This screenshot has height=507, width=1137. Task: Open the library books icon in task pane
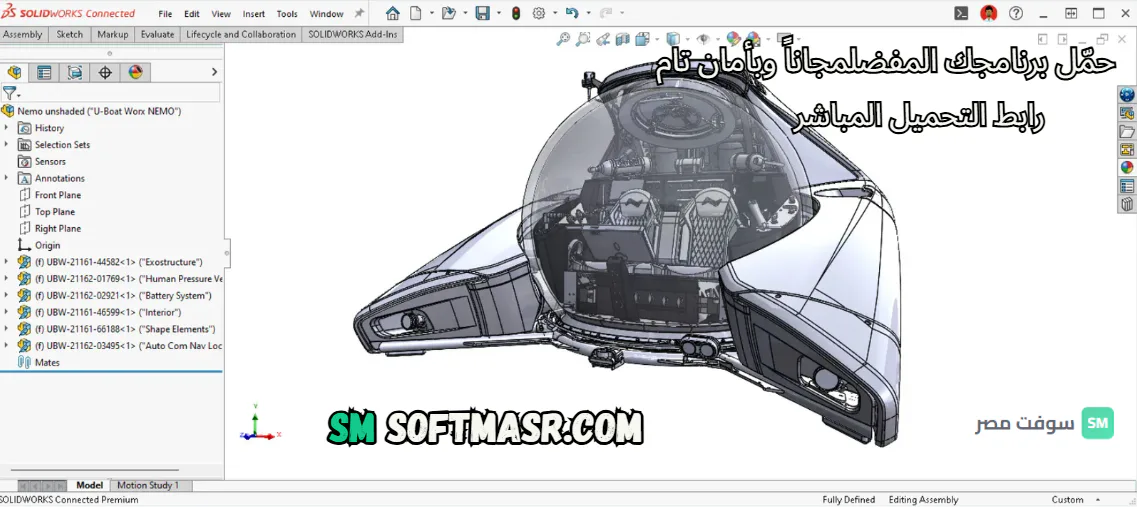[1127, 204]
